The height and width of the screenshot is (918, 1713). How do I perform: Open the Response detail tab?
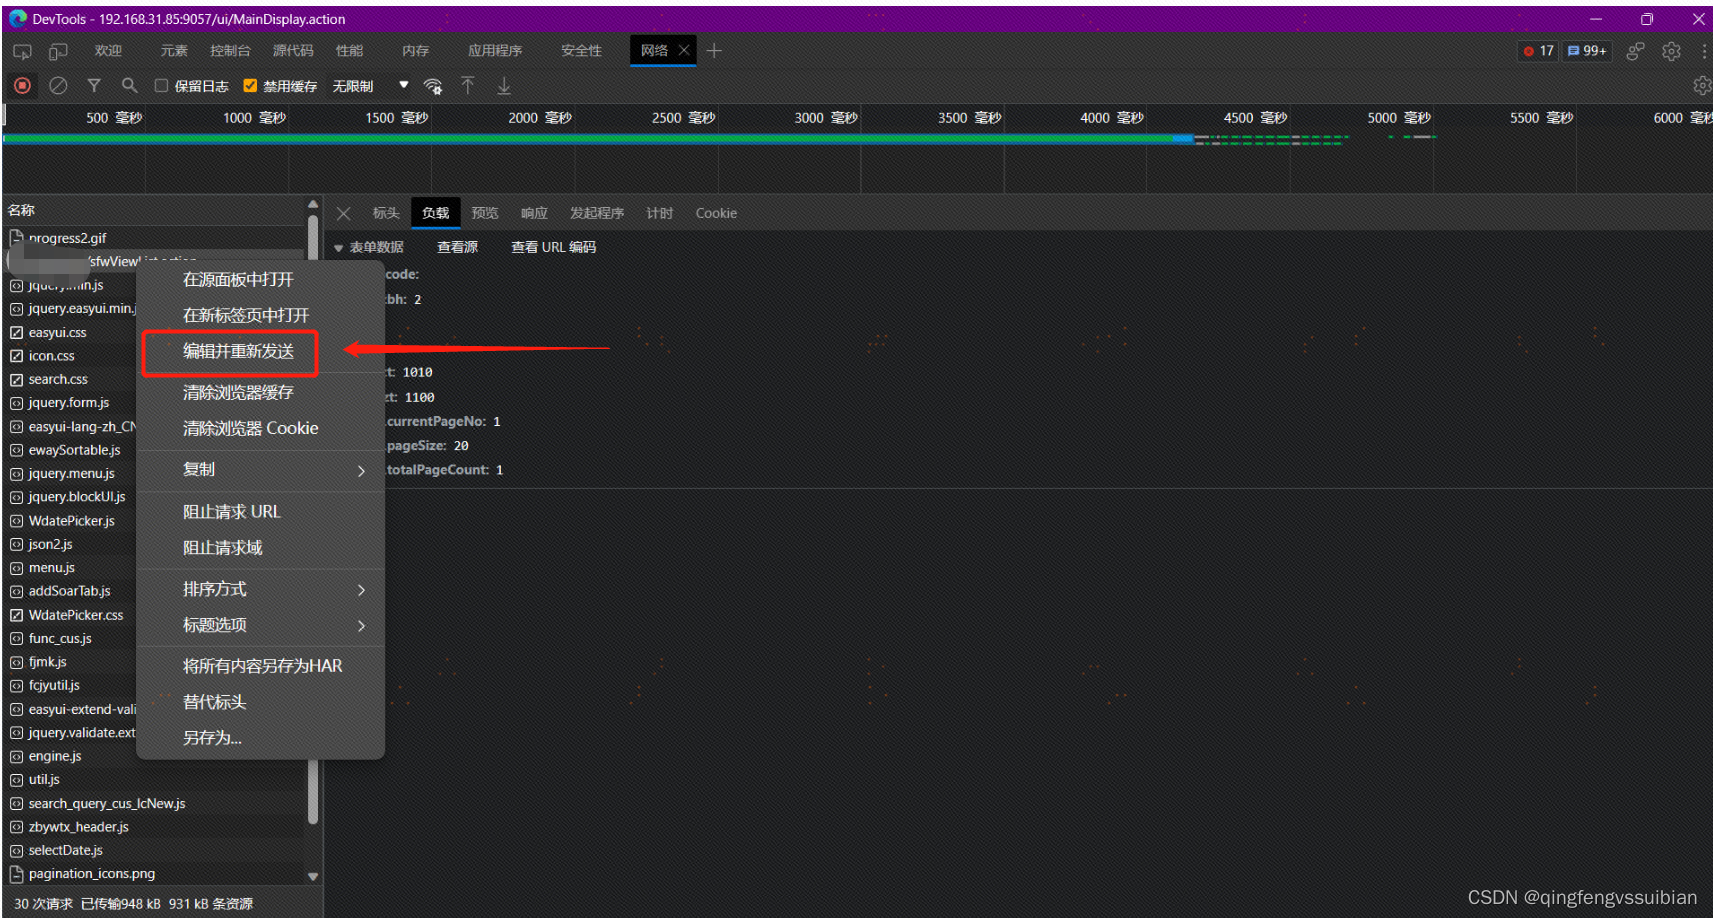[534, 213]
